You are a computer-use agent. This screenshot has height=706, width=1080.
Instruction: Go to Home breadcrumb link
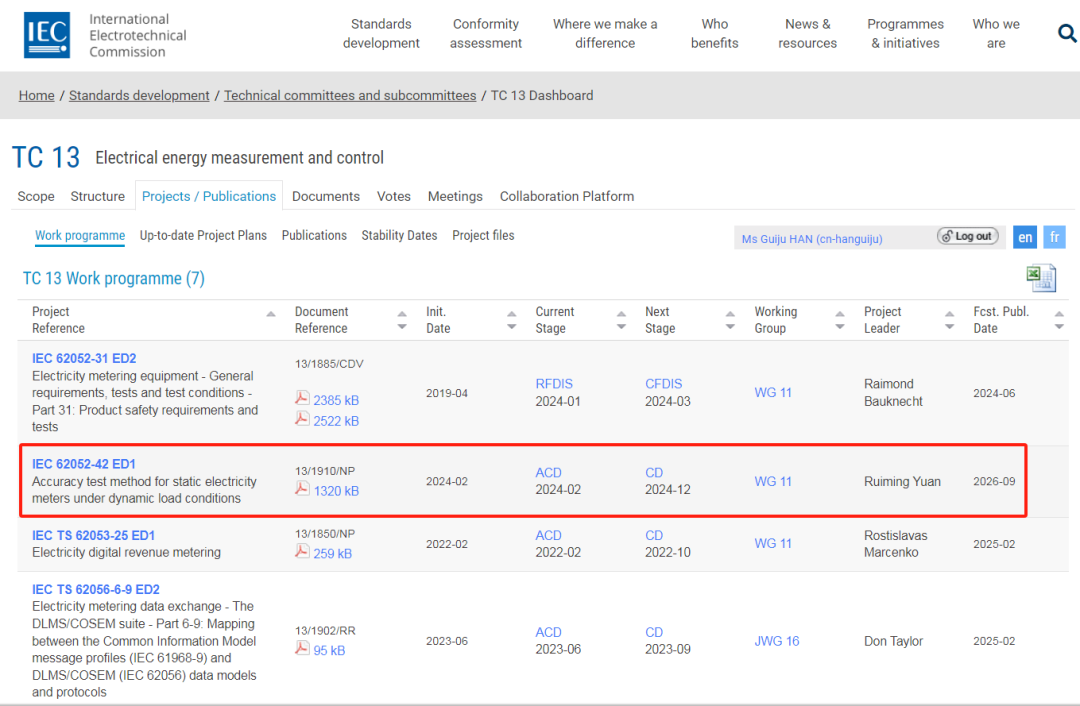coord(37,95)
